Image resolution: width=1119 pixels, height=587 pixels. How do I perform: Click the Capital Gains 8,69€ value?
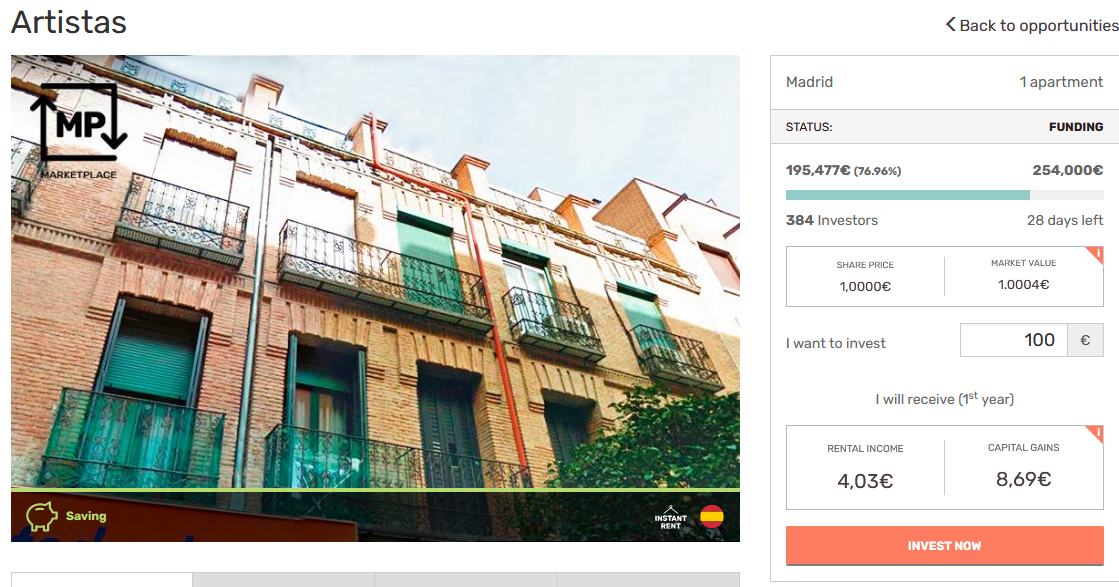[x=1023, y=479]
